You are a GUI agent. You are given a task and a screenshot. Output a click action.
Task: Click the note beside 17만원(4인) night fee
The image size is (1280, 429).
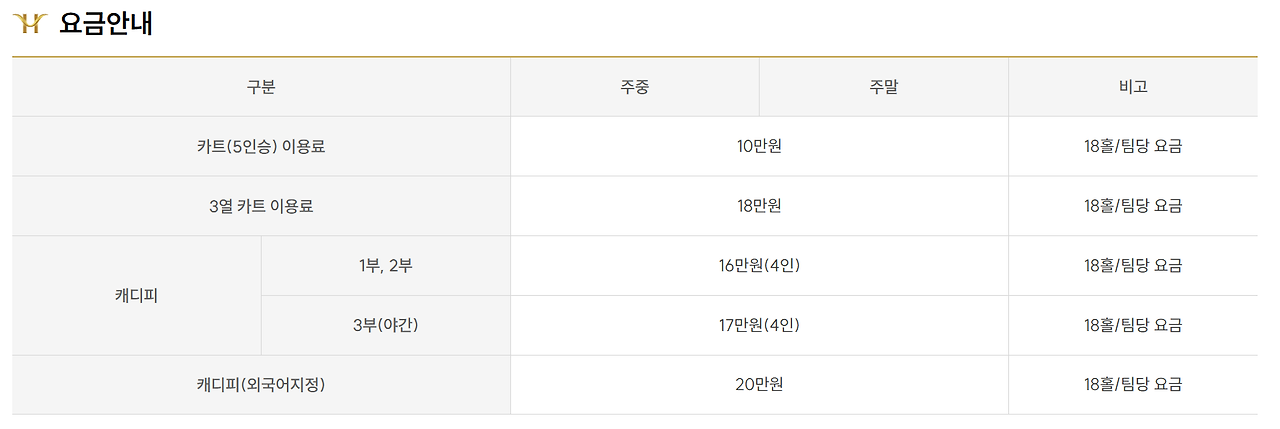pos(1133,325)
